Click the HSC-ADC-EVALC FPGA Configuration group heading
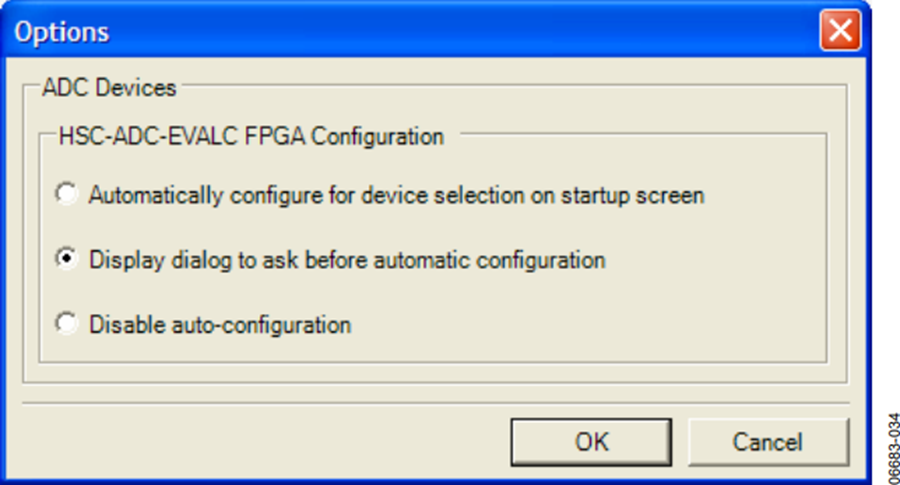The width and height of the screenshot is (900, 485). coord(251,137)
